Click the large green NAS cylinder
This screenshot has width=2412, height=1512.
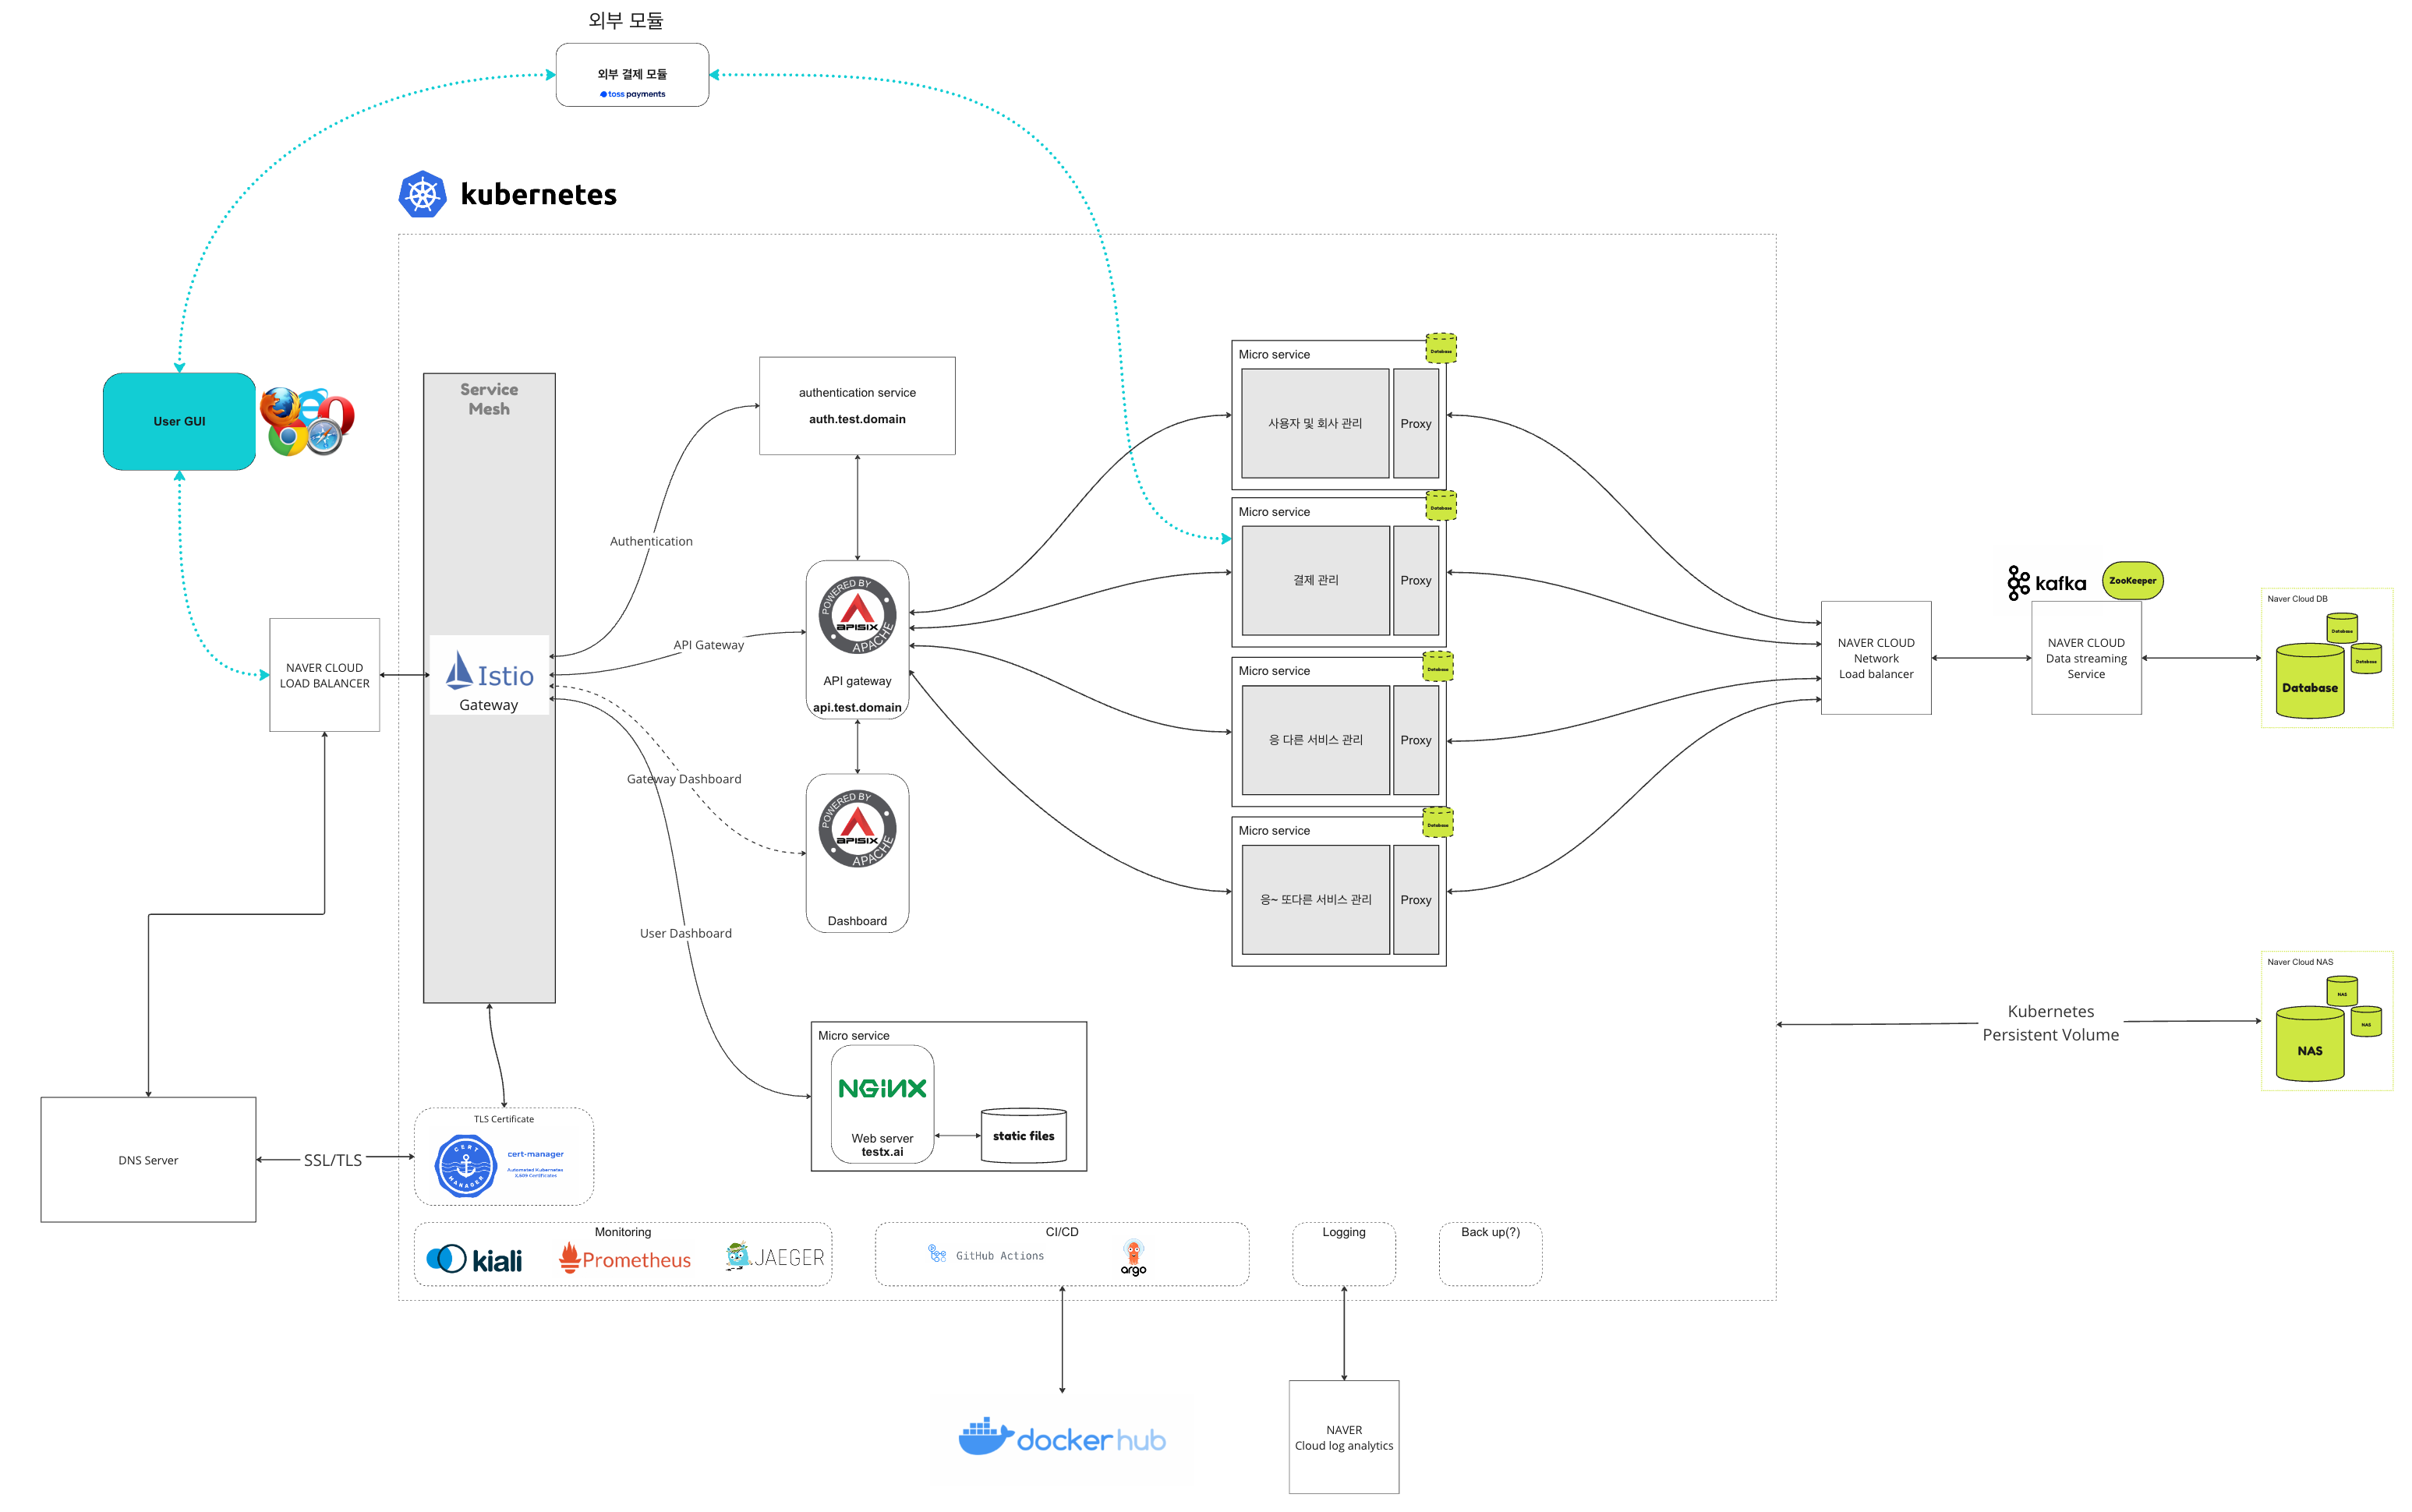tap(2309, 1046)
